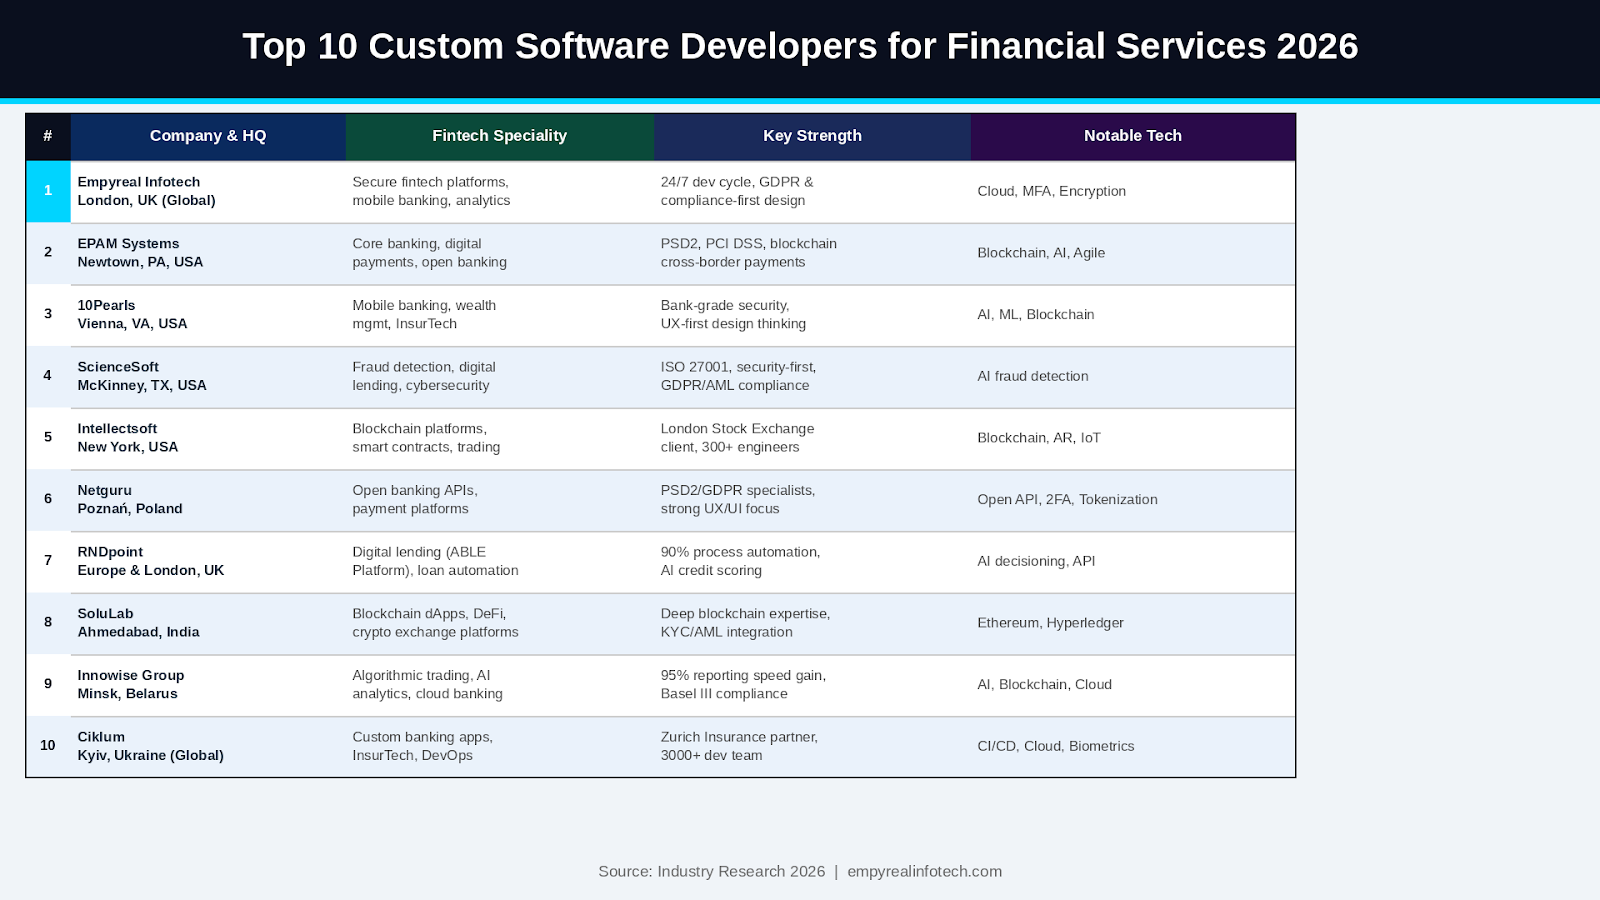
Task: Click the highlighted rank 1 cell
Action: point(48,191)
